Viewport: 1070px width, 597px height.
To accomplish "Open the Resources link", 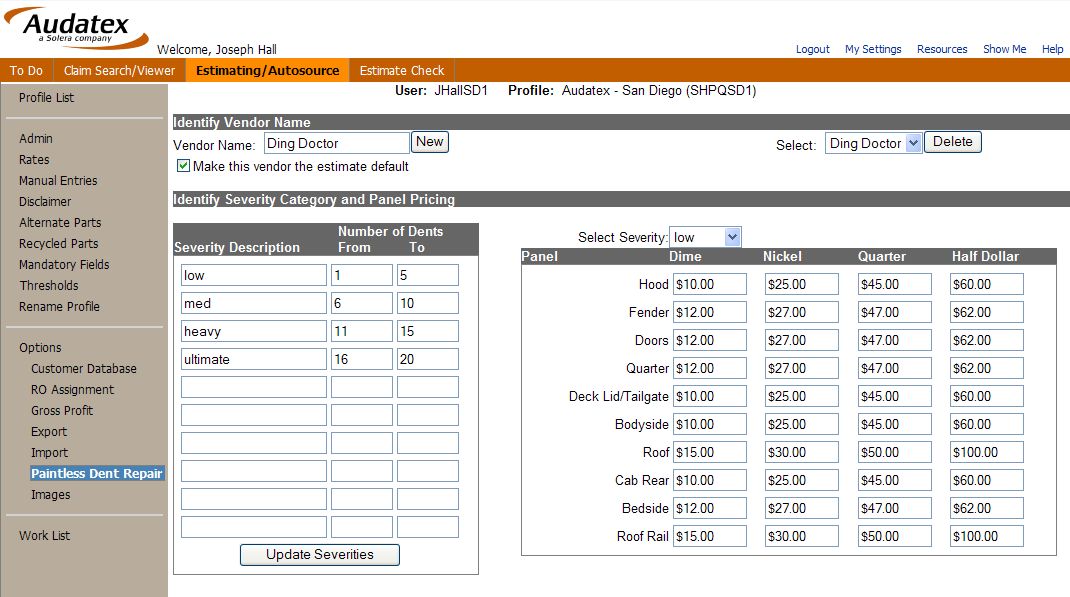I will [x=942, y=49].
